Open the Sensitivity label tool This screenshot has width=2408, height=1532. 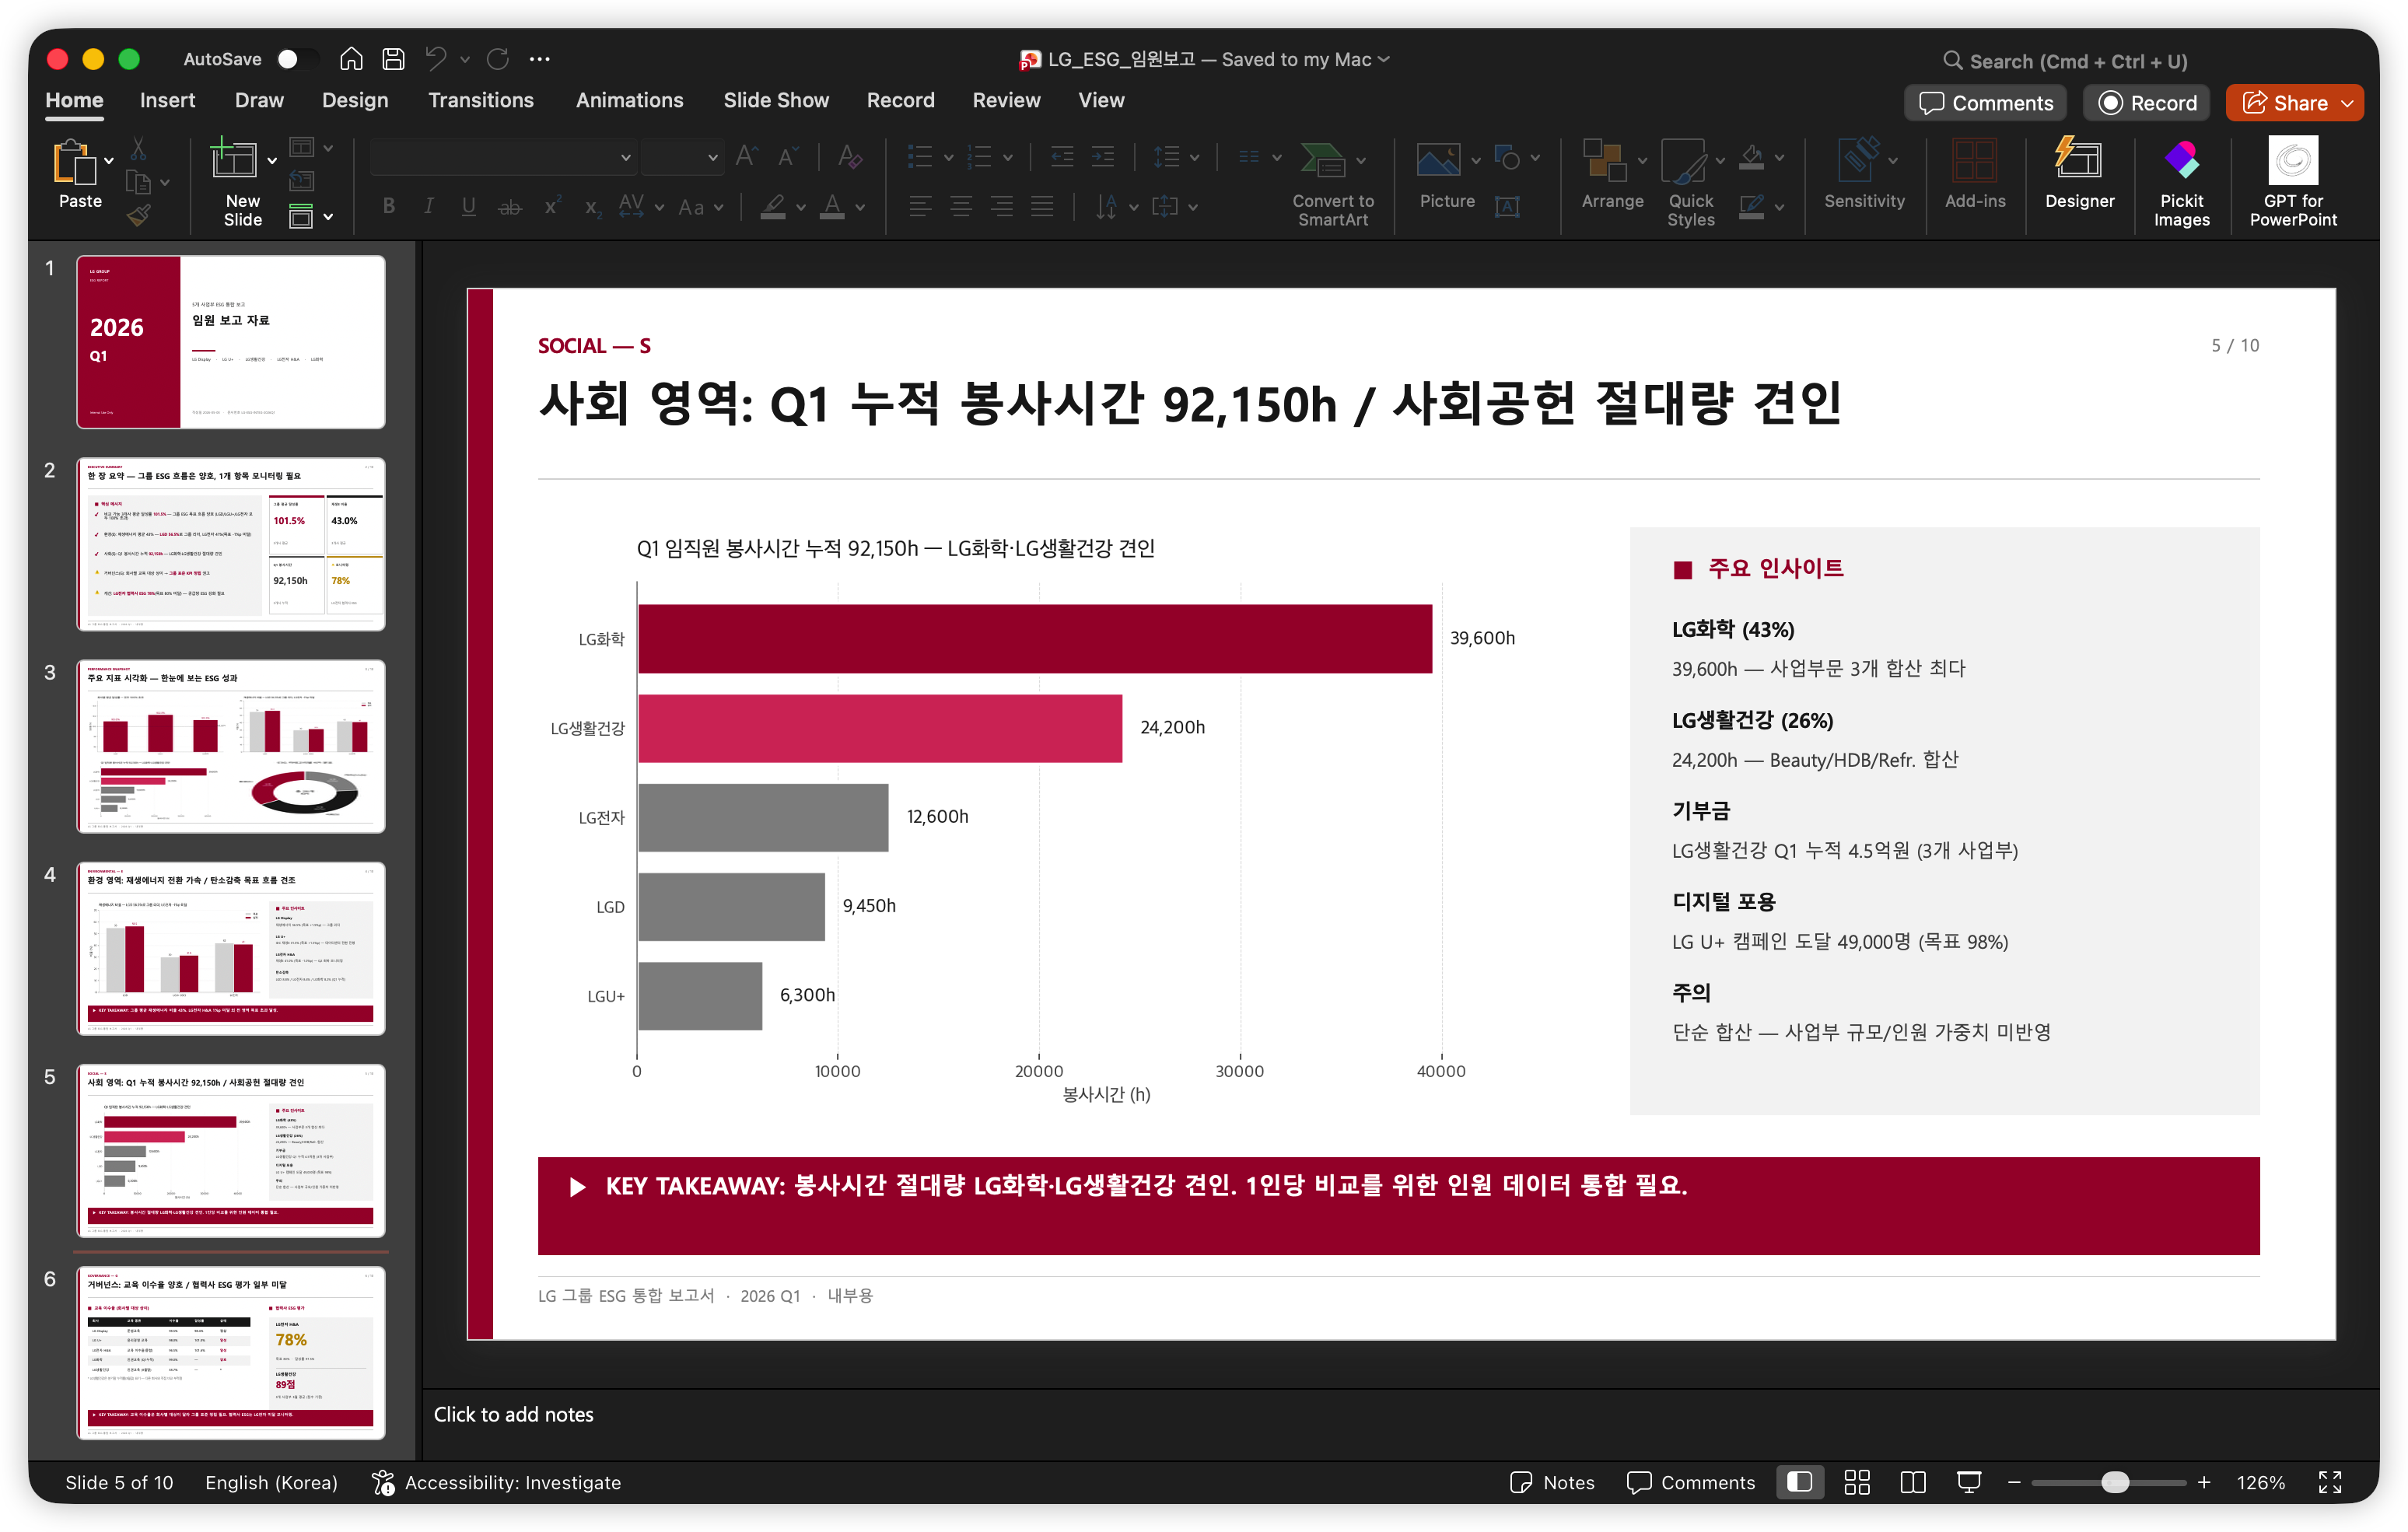coord(1863,174)
